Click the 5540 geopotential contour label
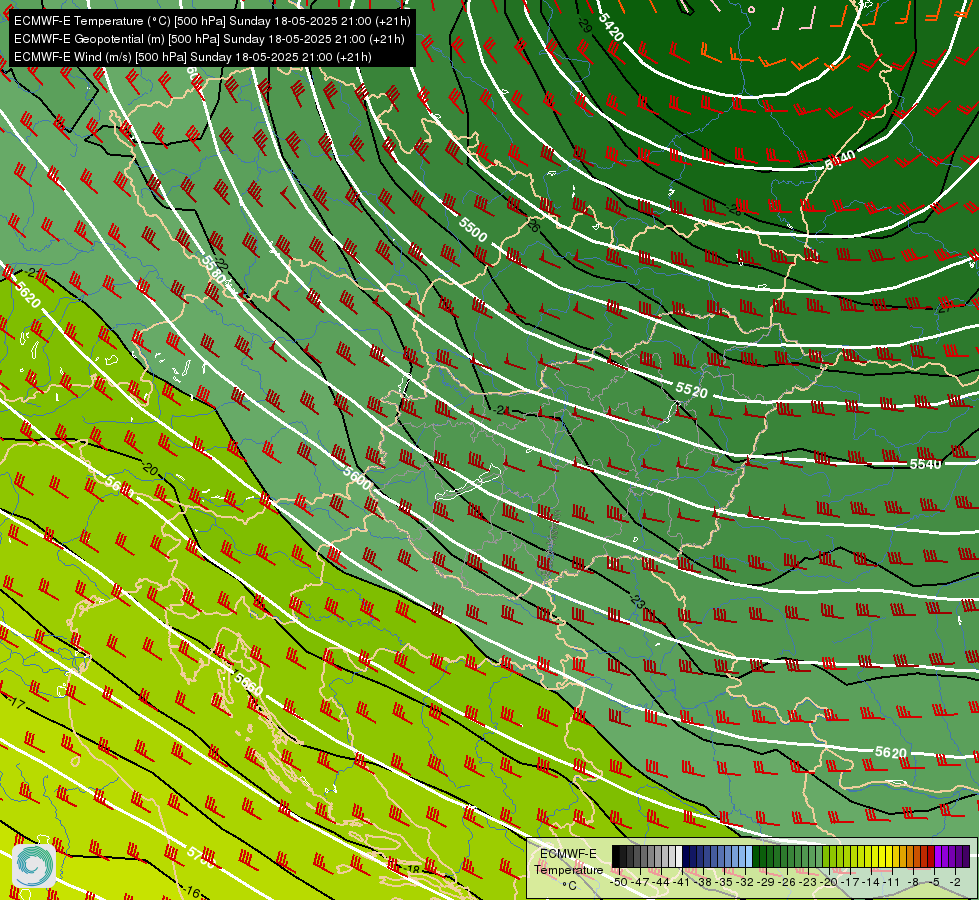 [x=925, y=464]
